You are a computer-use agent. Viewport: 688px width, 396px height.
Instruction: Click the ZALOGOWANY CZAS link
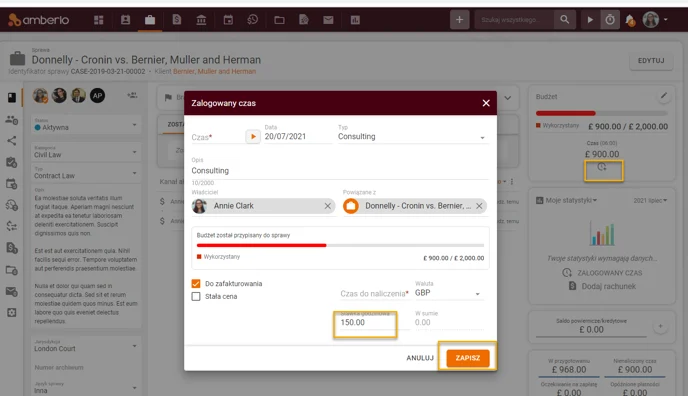tap(609, 273)
